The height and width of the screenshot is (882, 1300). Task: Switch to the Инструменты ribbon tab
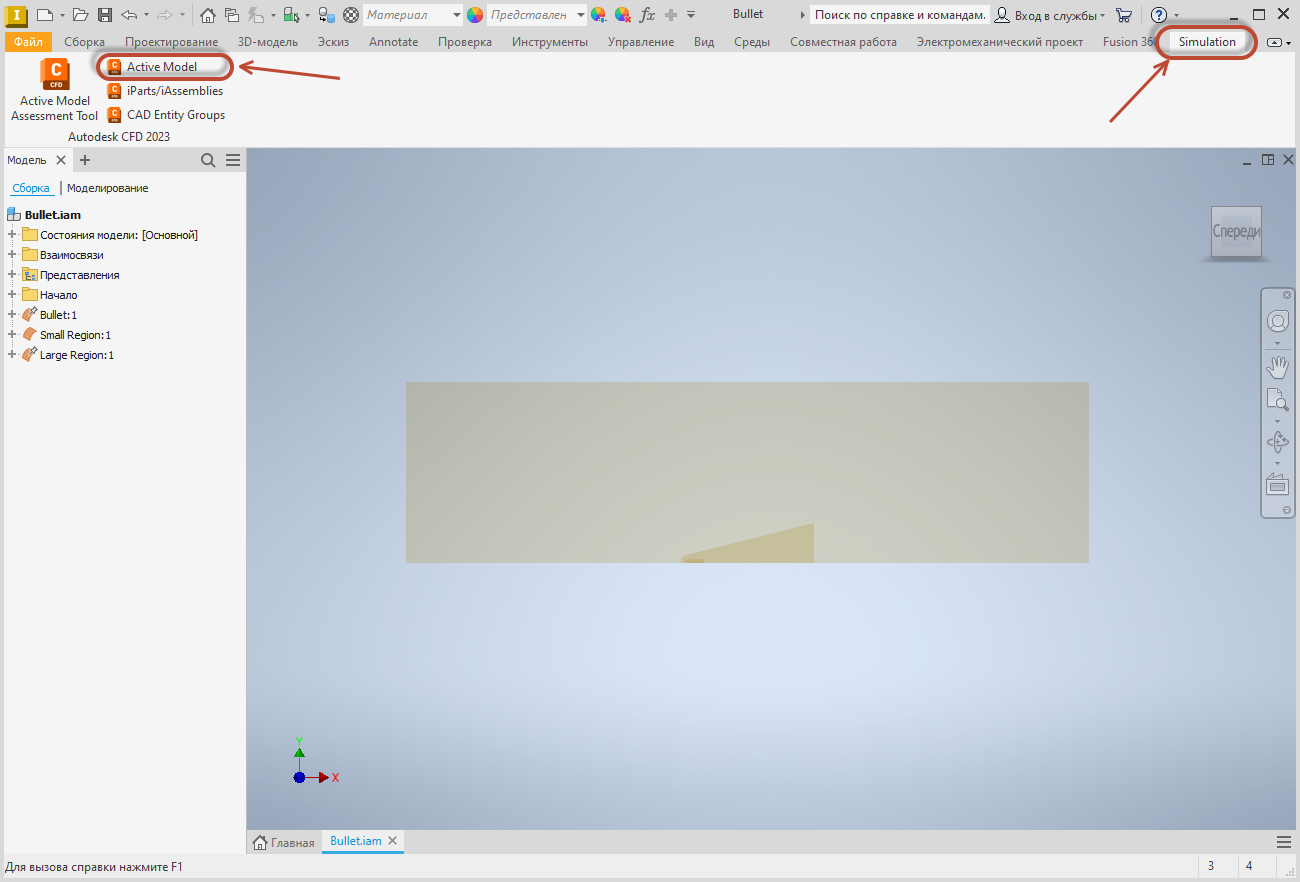[550, 42]
